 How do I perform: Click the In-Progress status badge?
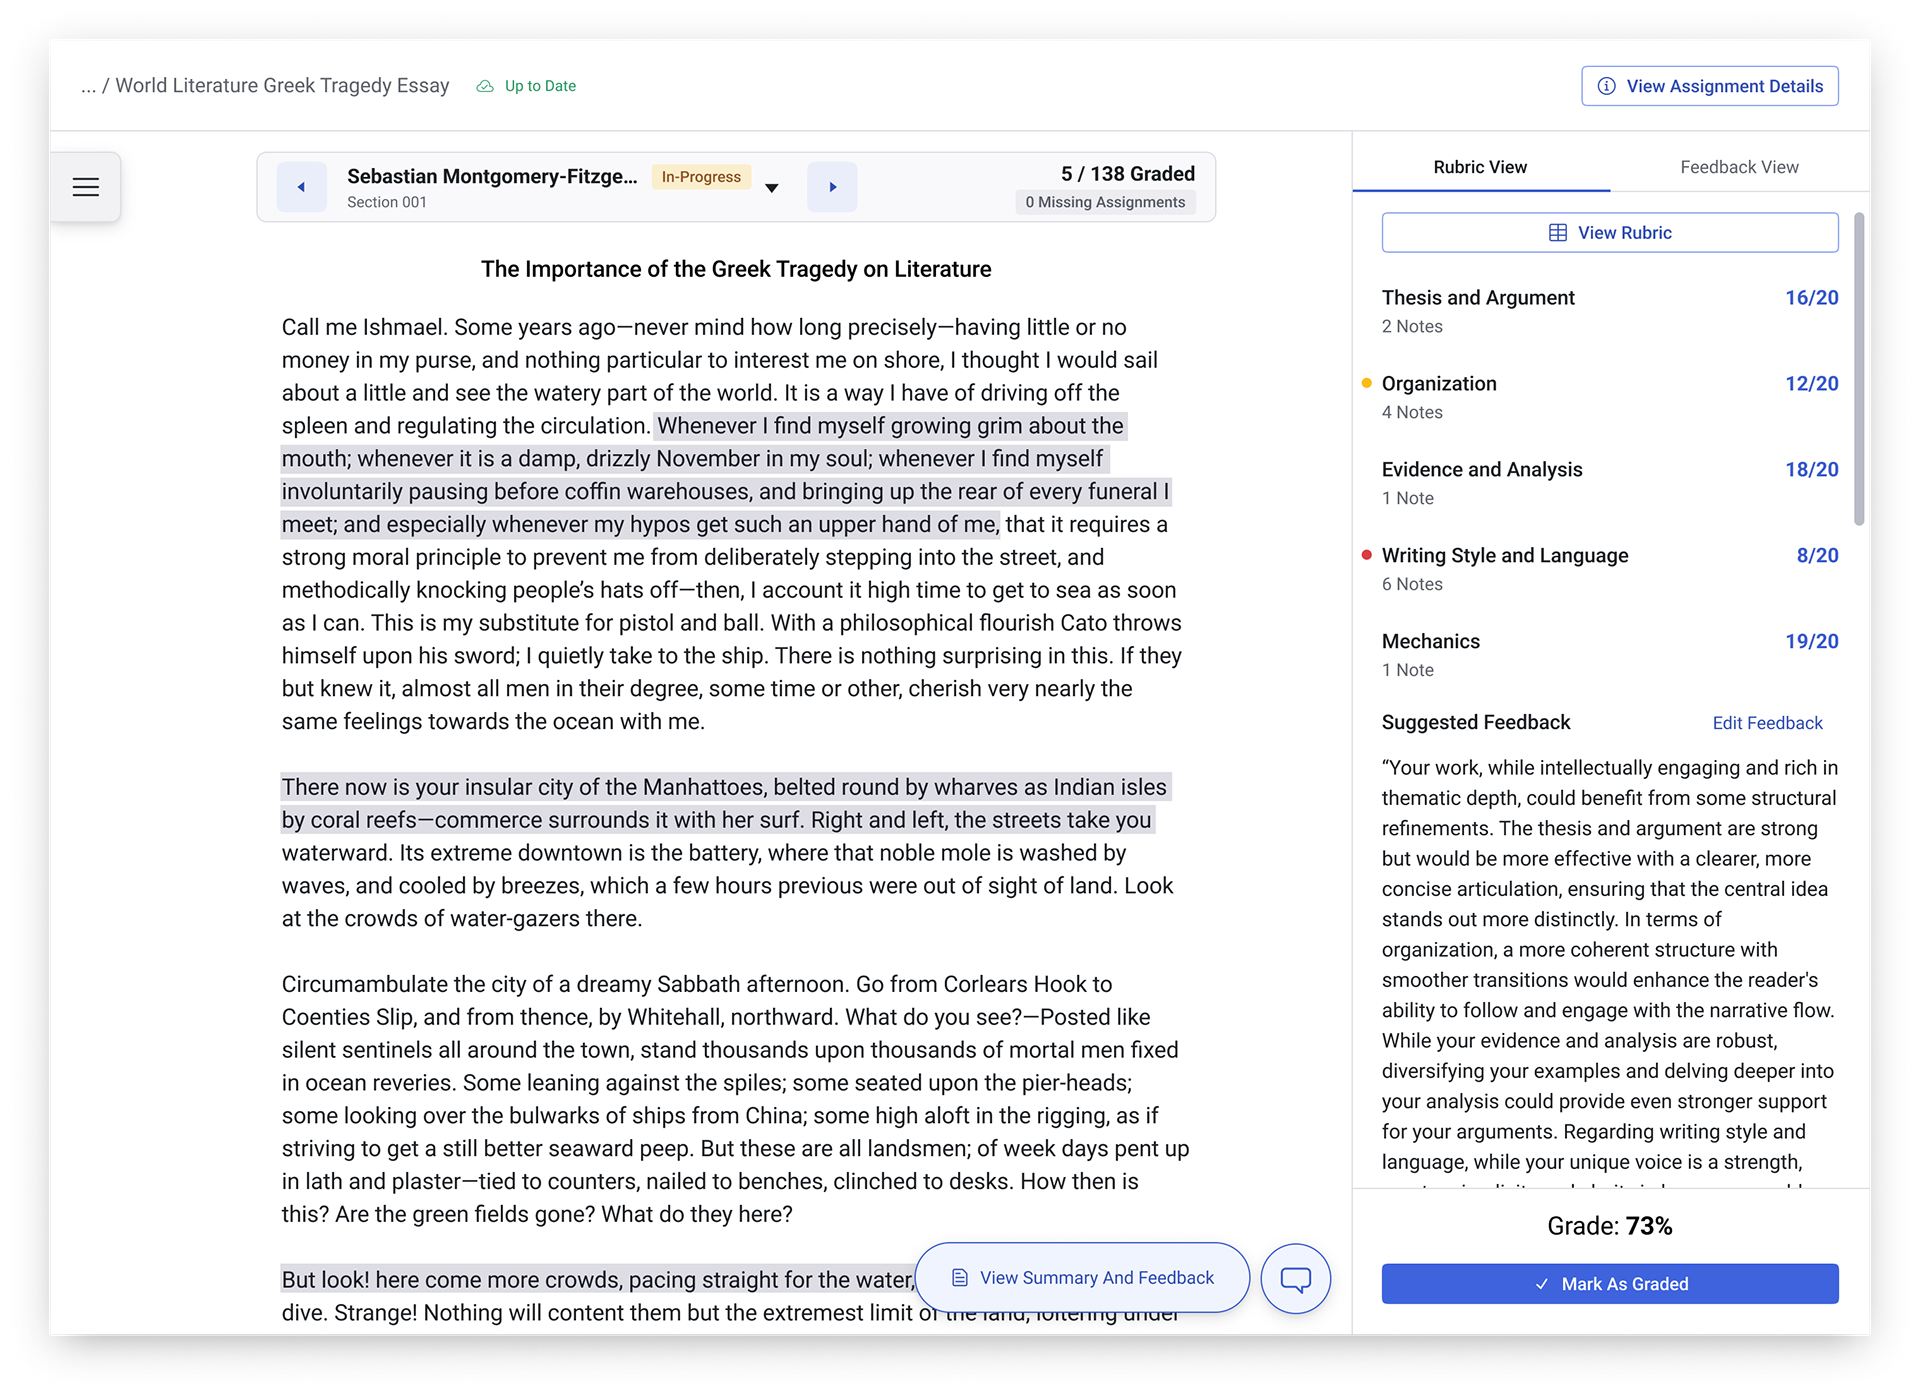coord(701,177)
